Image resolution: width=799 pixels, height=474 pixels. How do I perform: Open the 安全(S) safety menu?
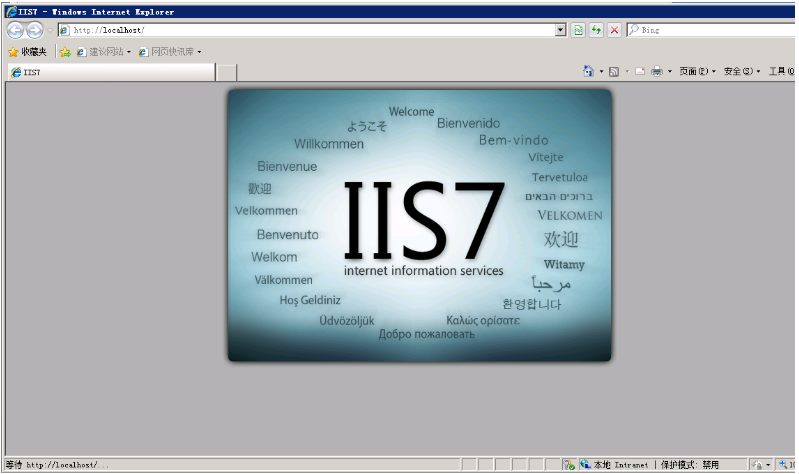[742, 71]
